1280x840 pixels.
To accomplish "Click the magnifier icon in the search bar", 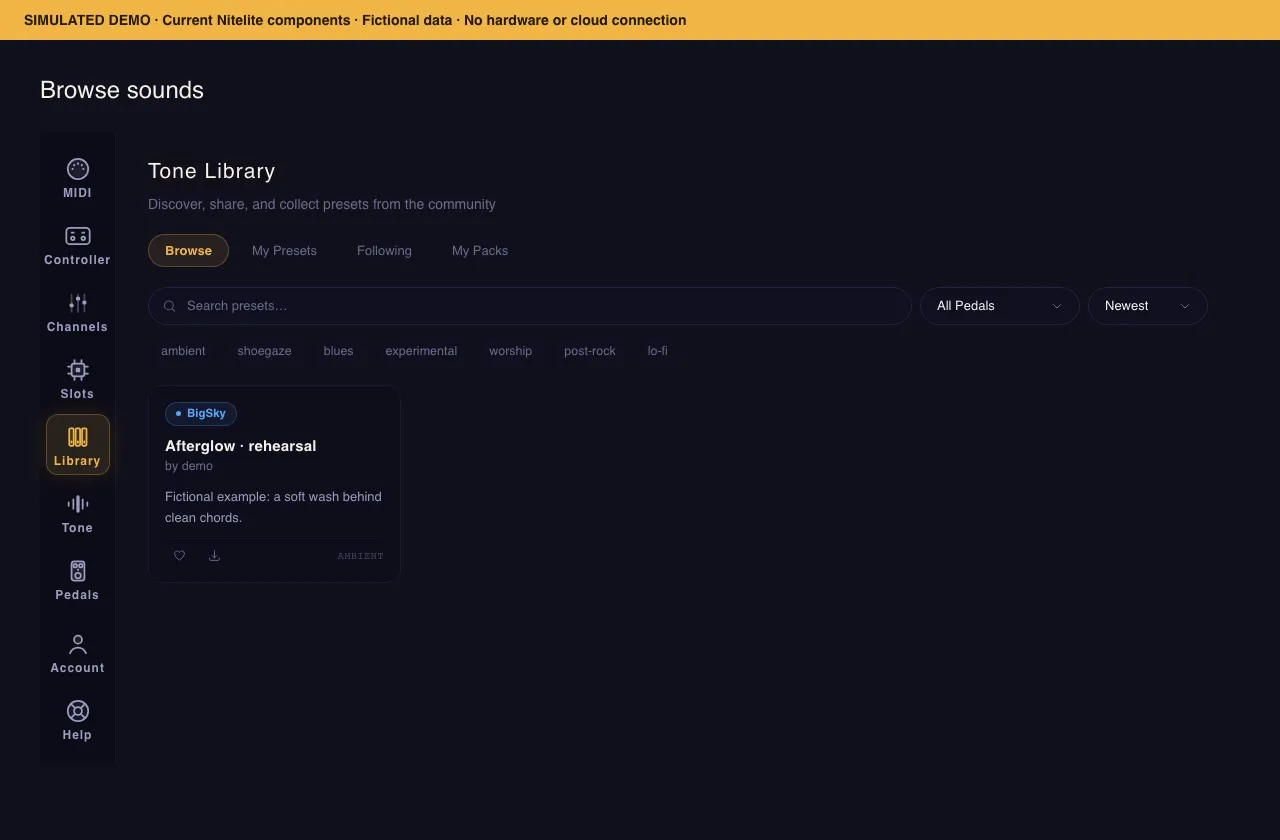I will point(170,306).
